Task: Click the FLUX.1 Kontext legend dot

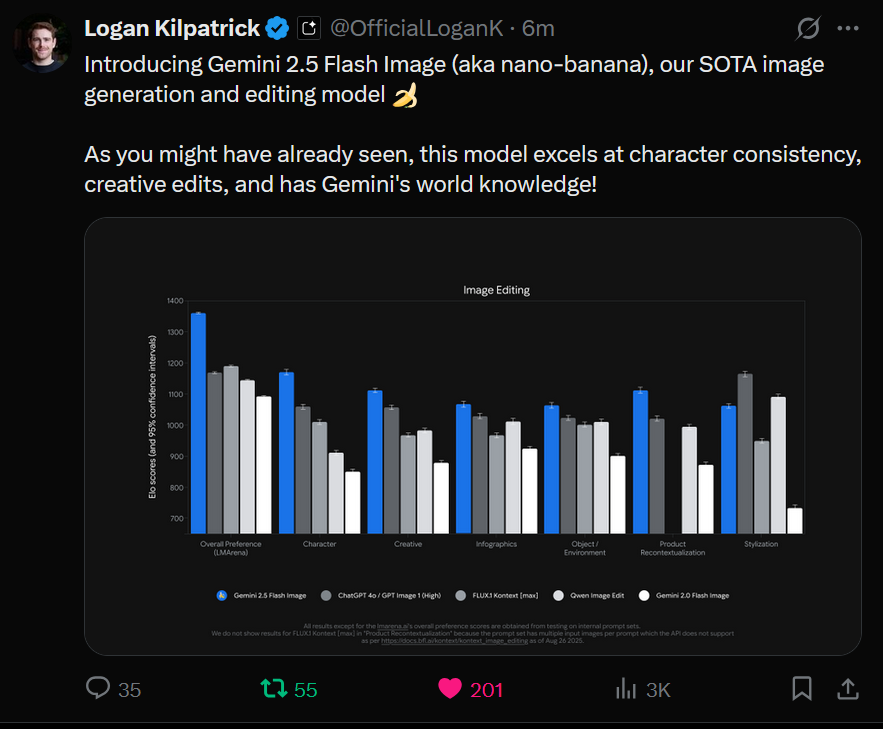Action: [458, 595]
